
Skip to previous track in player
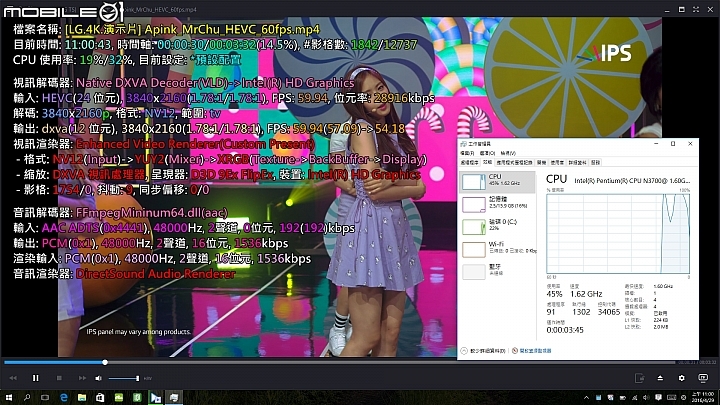pyautogui.click(x=13, y=378)
